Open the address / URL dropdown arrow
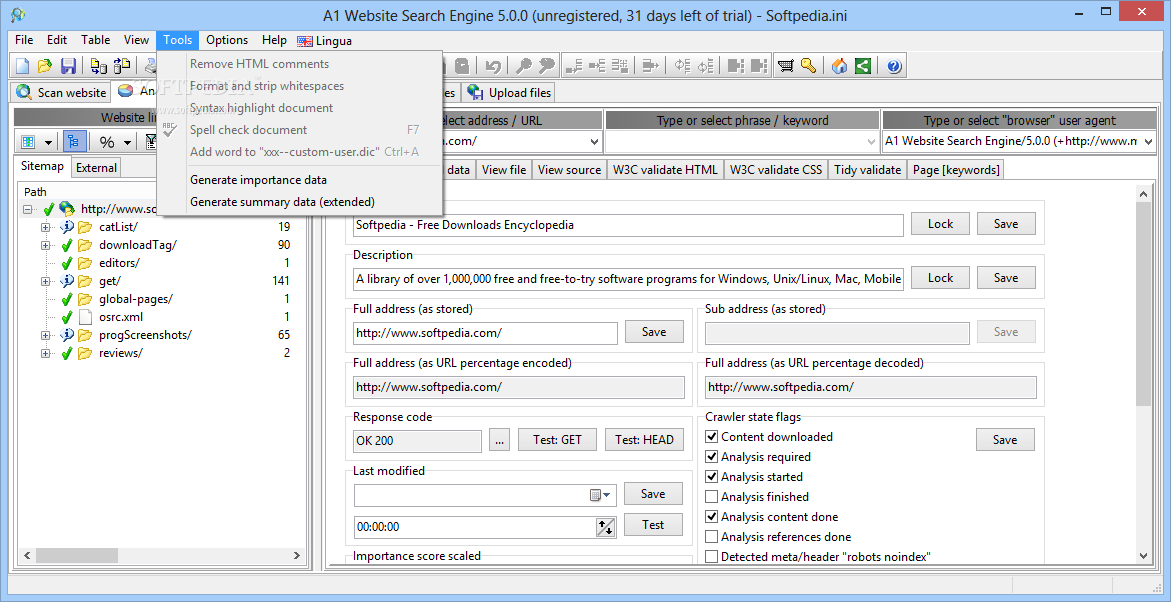1171x602 pixels. [594, 141]
